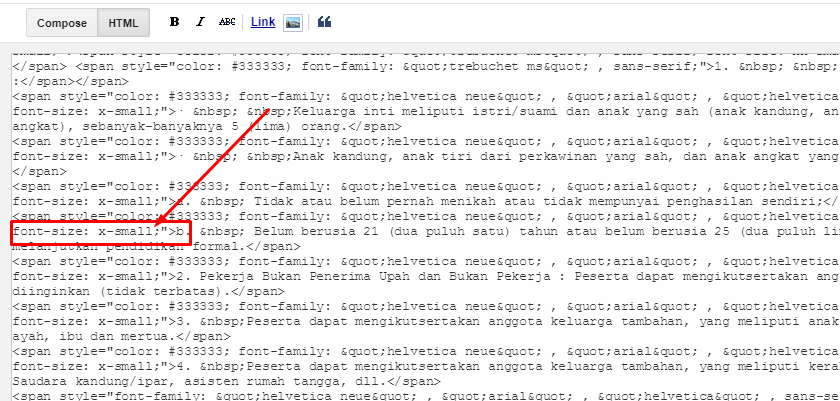
Task: Switch to Compose editor mode
Action: (62, 23)
